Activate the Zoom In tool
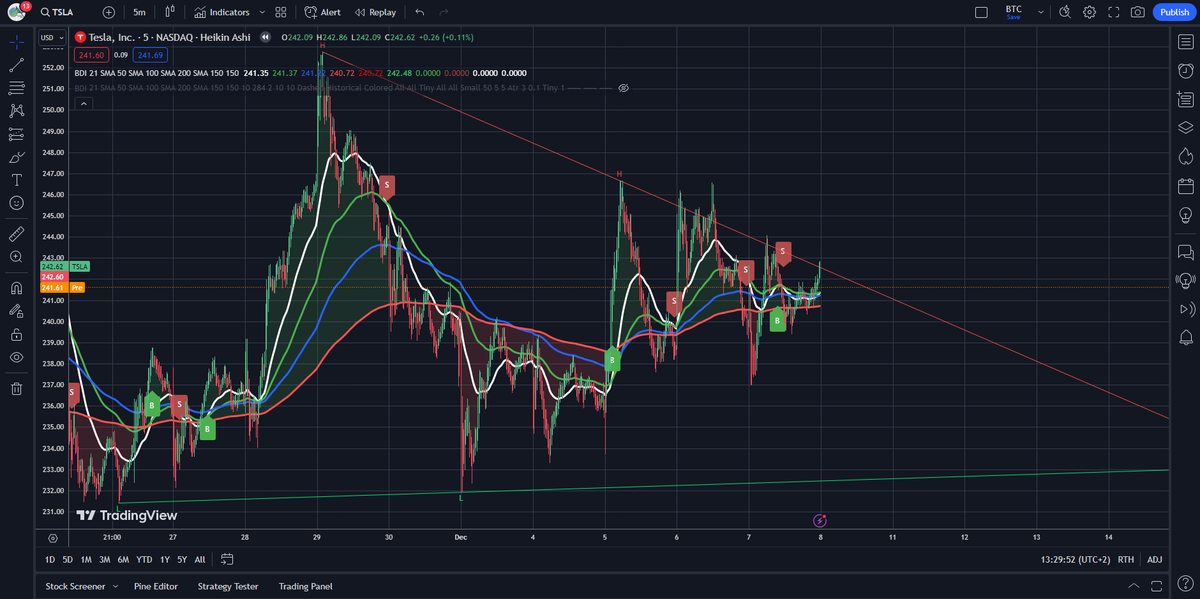The image size is (1200, 599). pos(16,257)
